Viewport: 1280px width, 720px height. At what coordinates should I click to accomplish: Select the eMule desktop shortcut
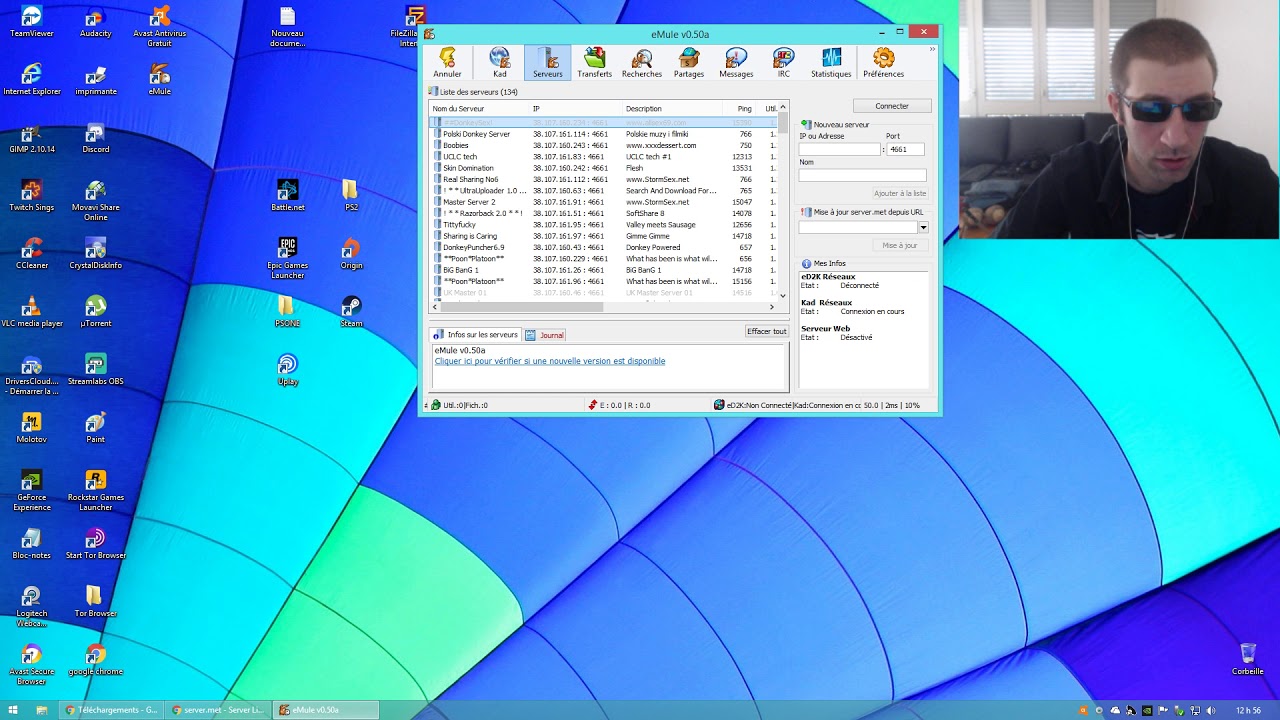pyautogui.click(x=159, y=80)
